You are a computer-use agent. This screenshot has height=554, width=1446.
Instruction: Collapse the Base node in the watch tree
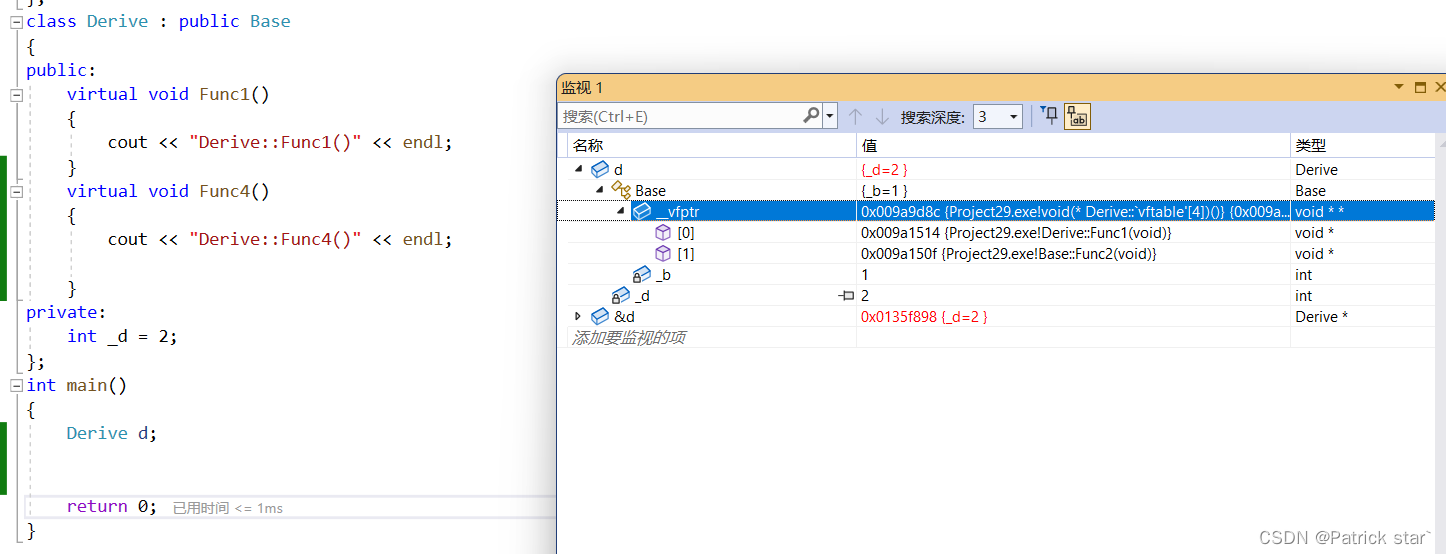click(x=600, y=190)
